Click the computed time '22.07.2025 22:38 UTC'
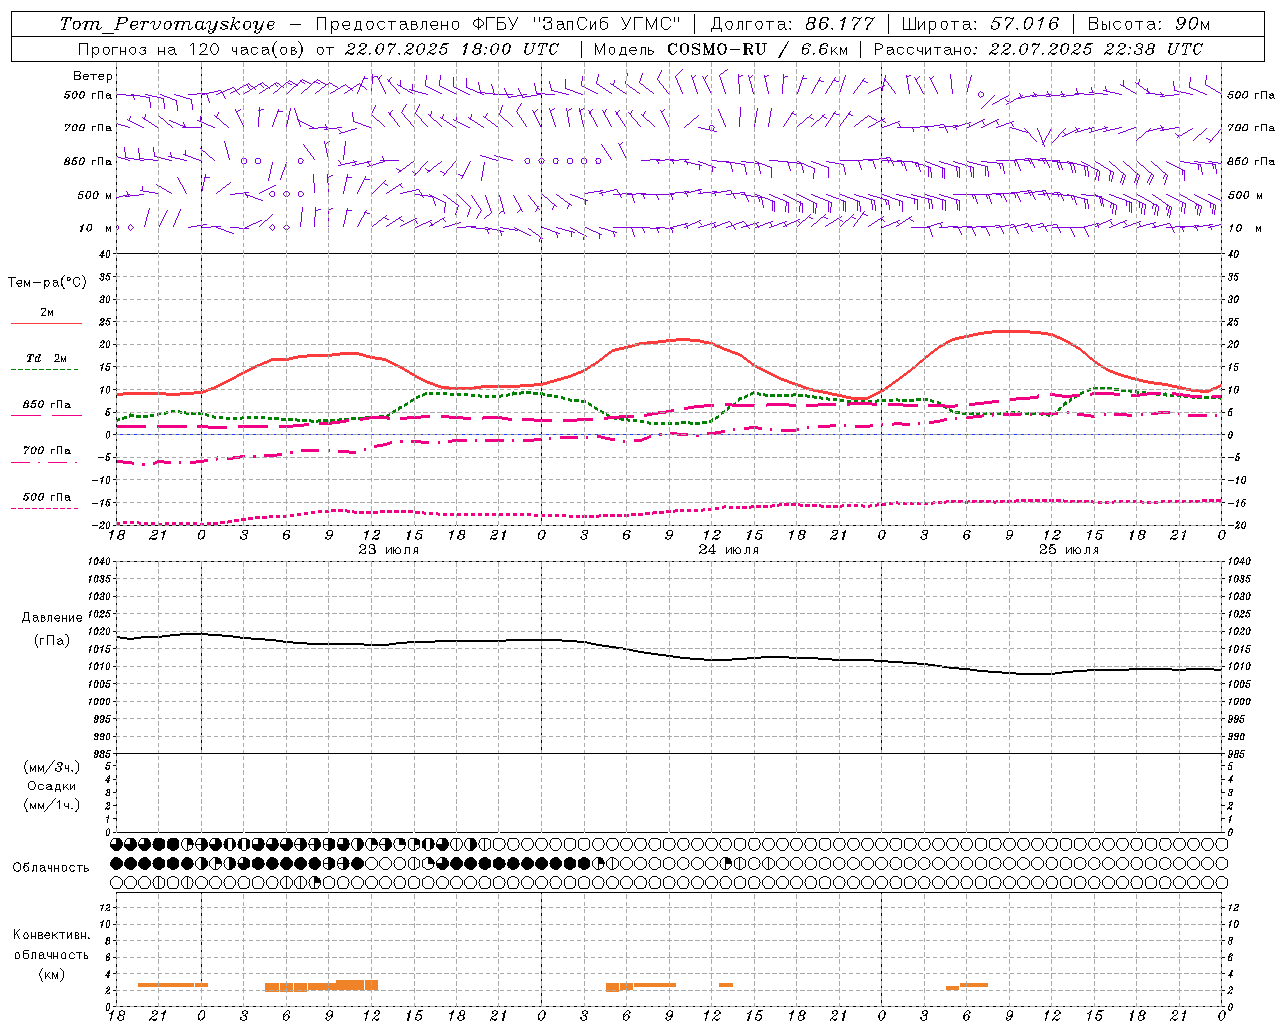 1096,49
